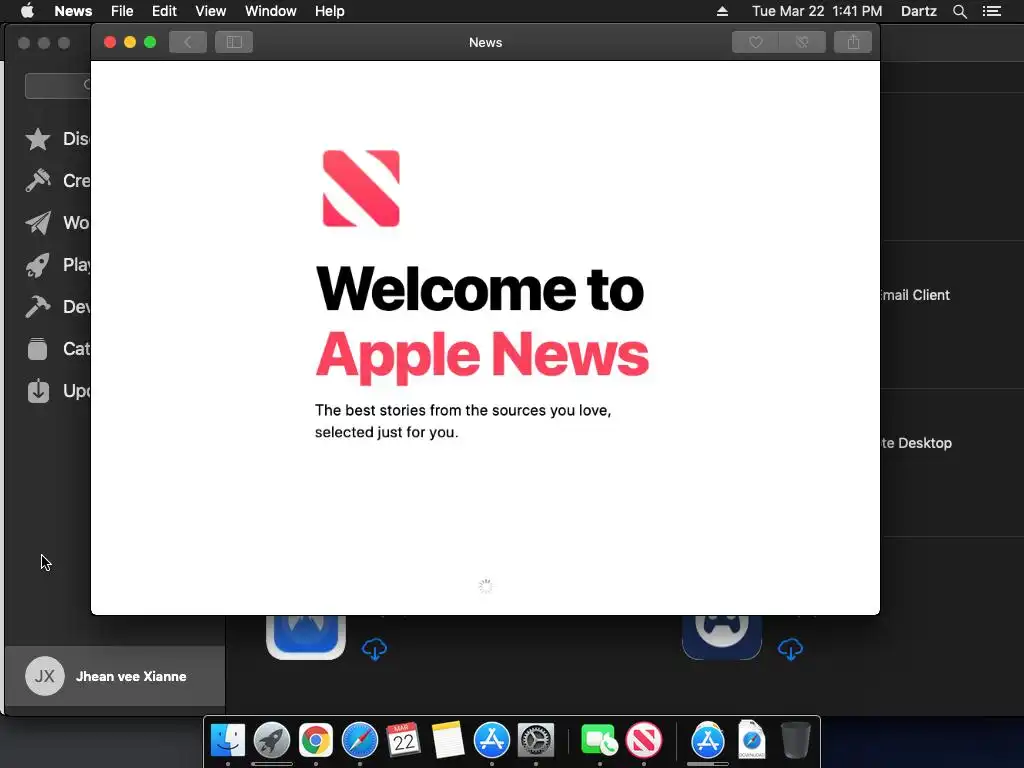
Task: Click the broken-heart Dislike button
Action: (x=803, y=42)
